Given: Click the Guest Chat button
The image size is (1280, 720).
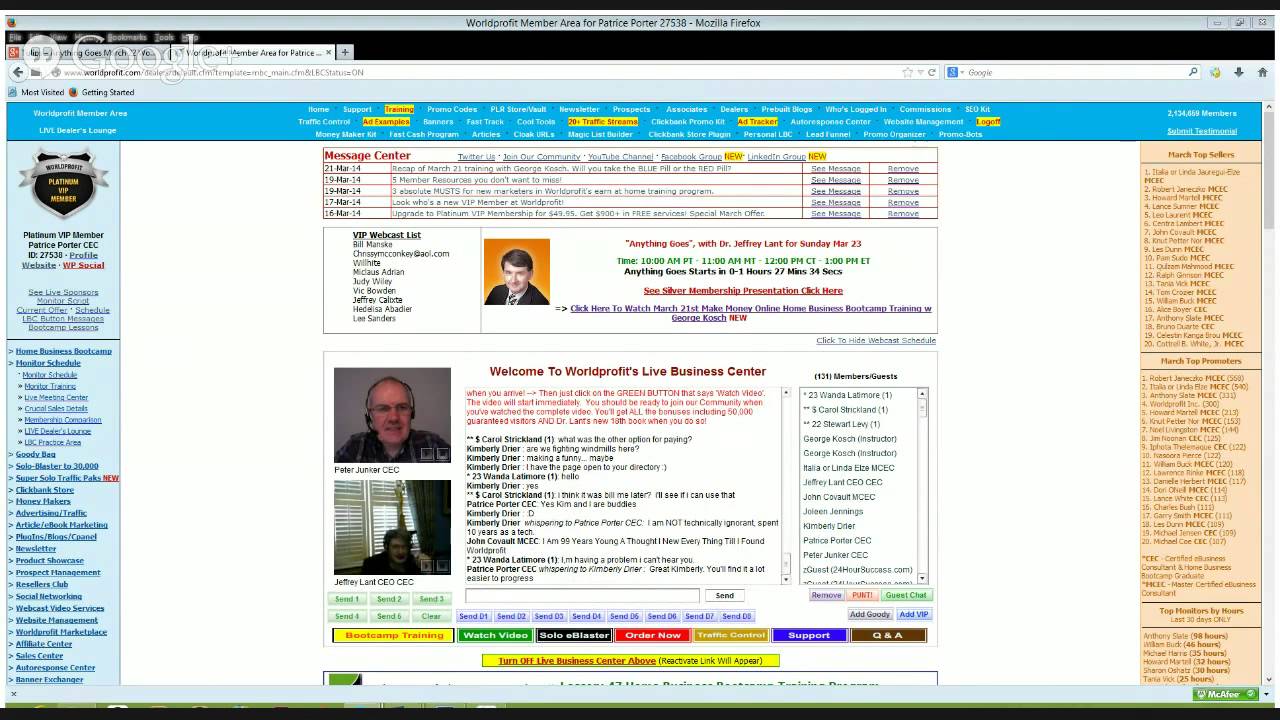Looking at the screenshot, I should [906, 595].
